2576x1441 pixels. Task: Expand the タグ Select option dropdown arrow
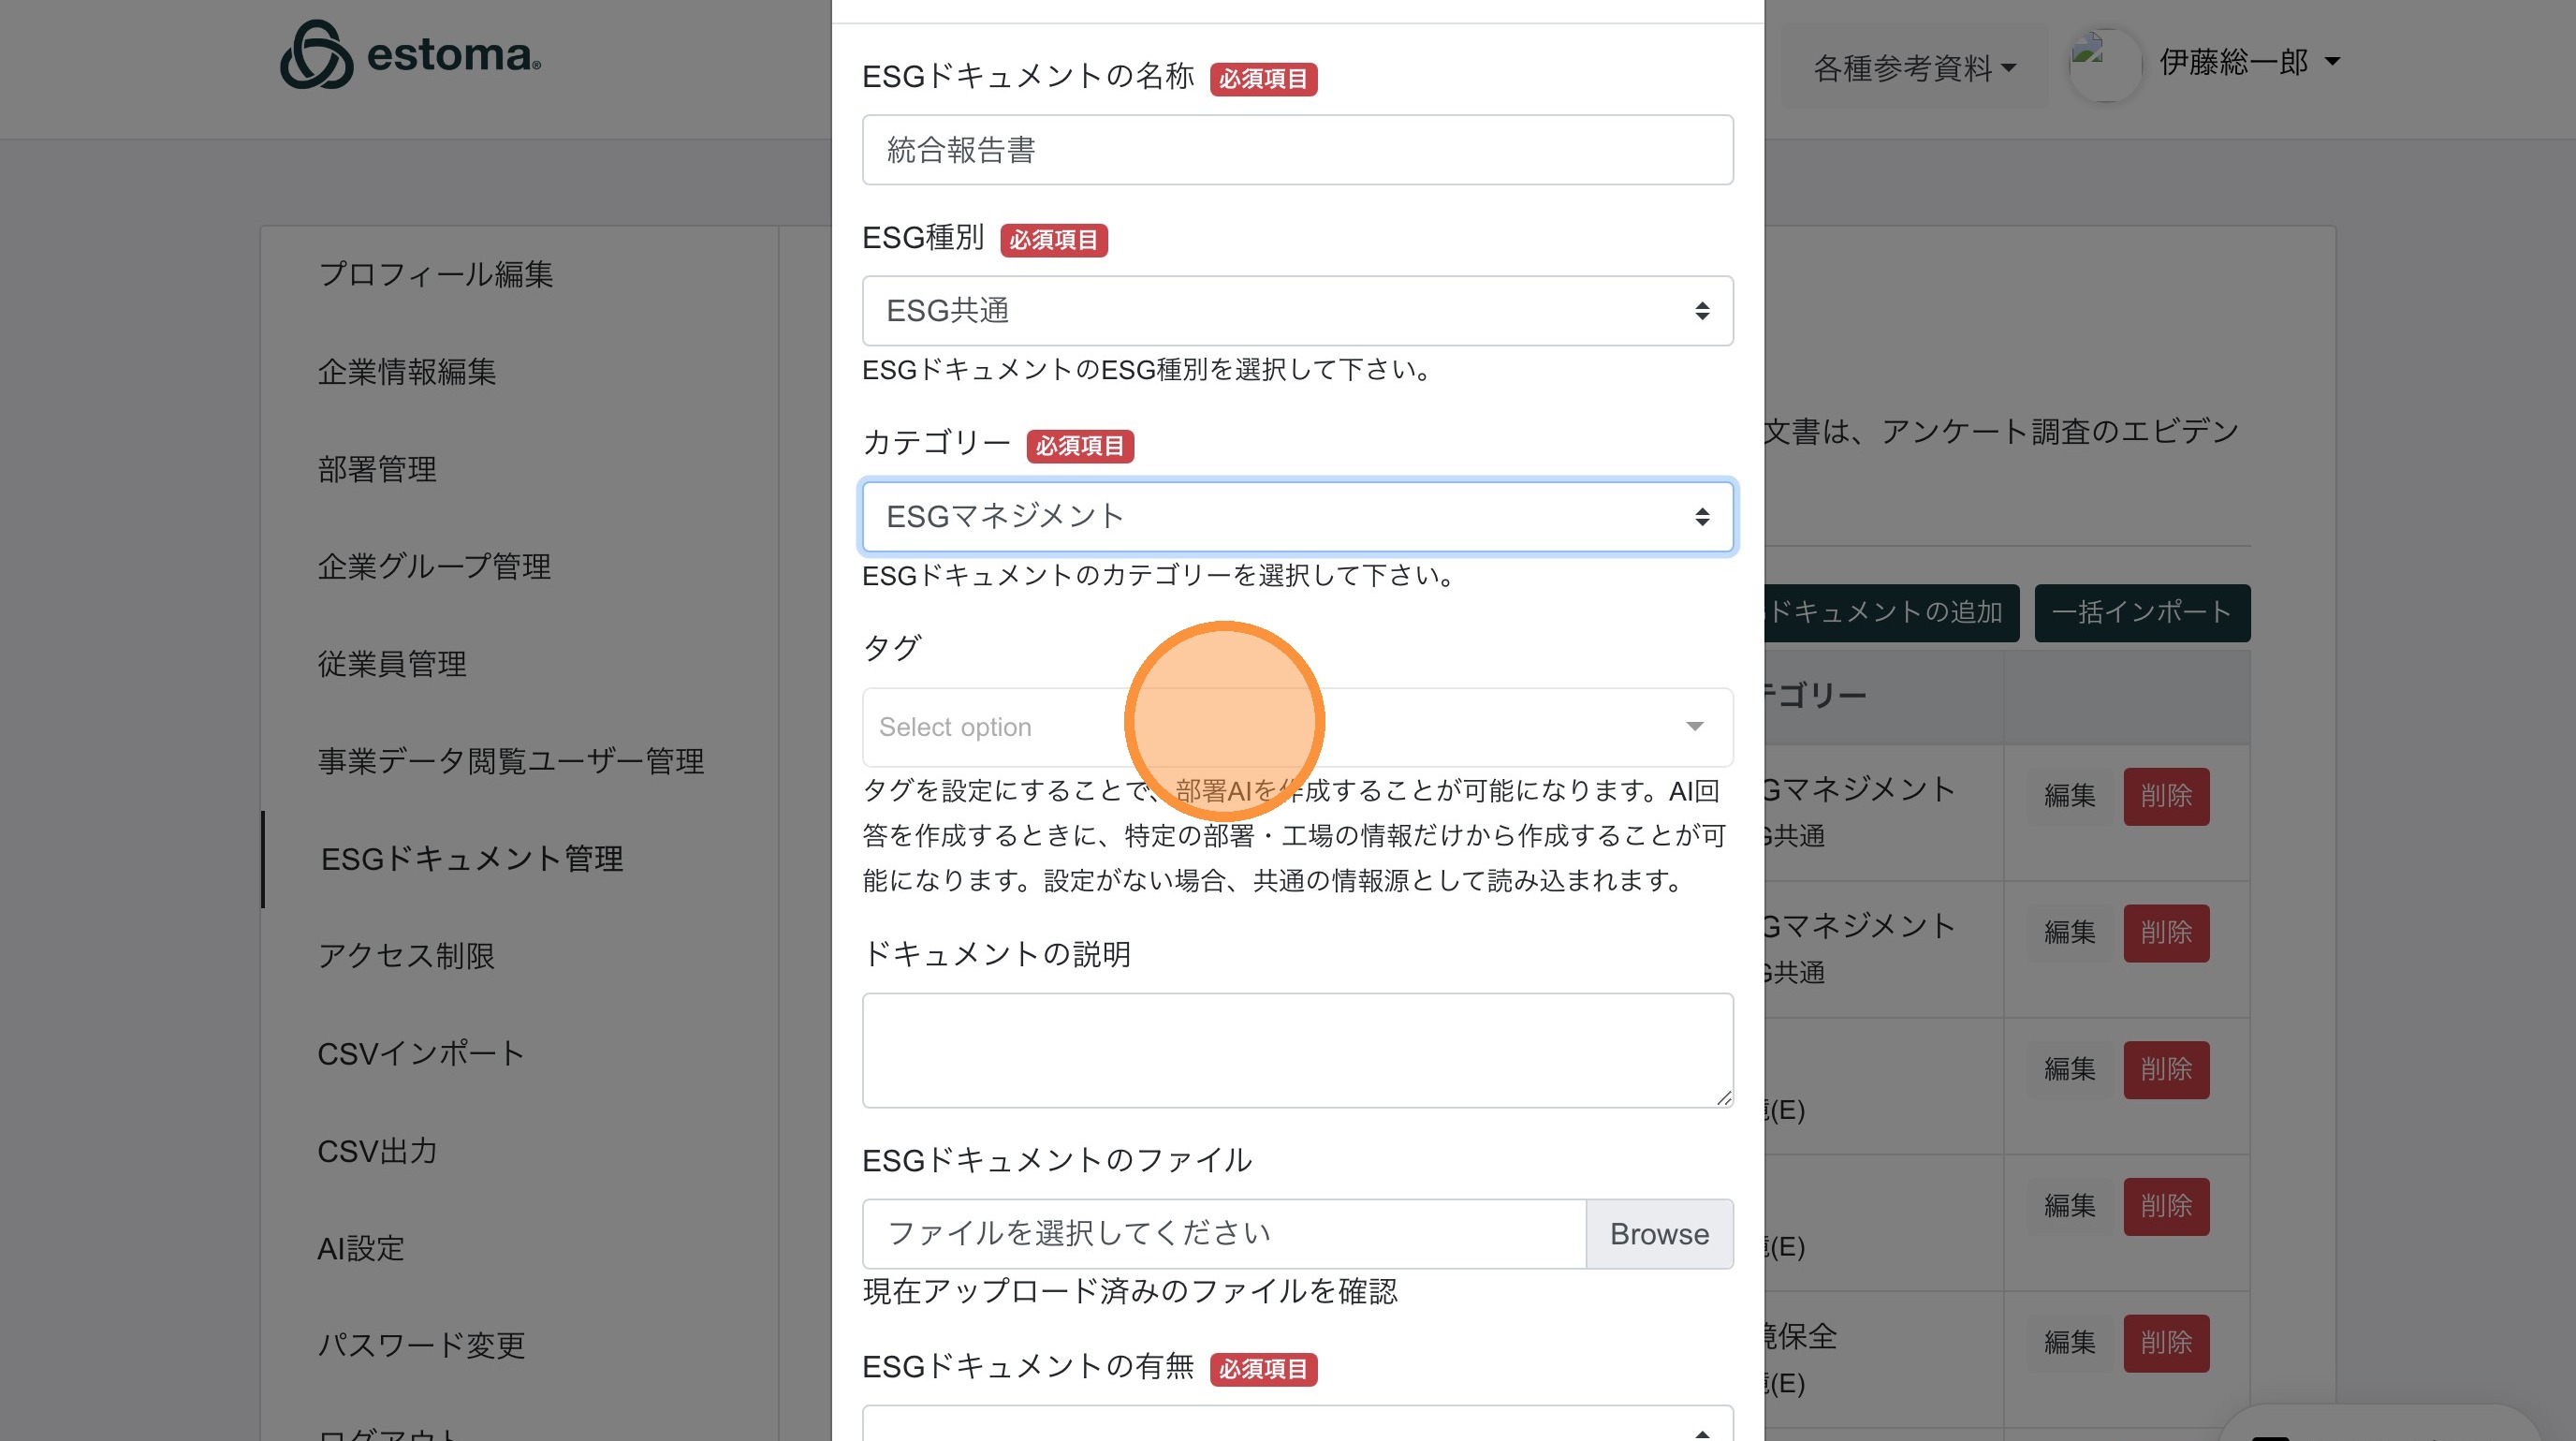[x=1694, y=727]
